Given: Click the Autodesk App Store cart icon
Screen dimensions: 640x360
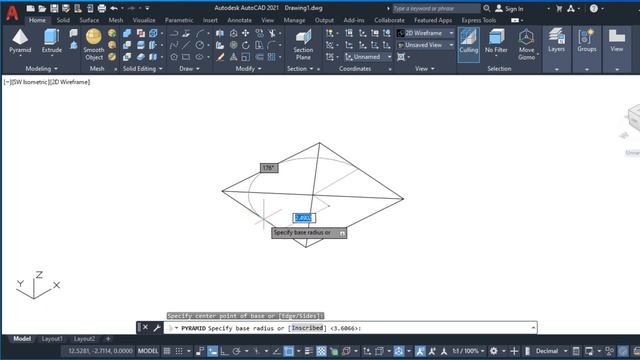Looking at the screenshot, I should [559, 8].
